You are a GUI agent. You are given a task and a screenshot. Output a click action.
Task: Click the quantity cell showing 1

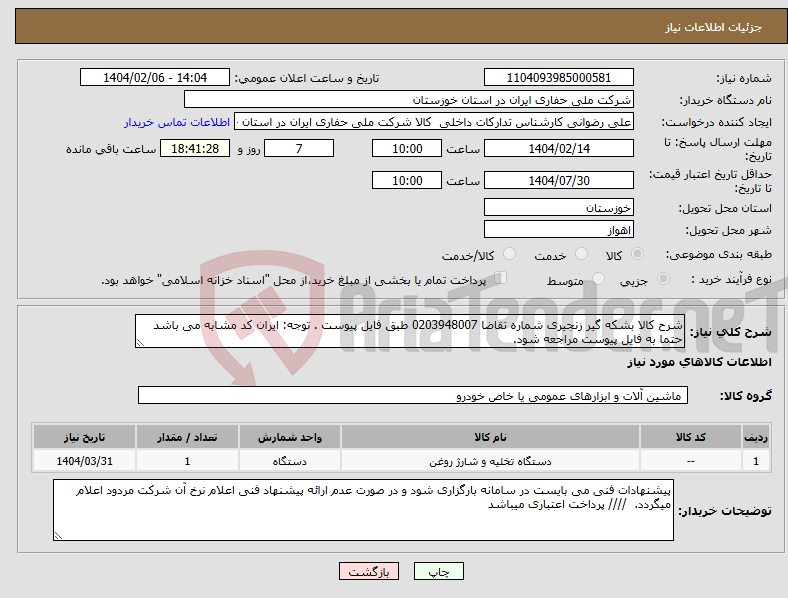click(187, 461)
